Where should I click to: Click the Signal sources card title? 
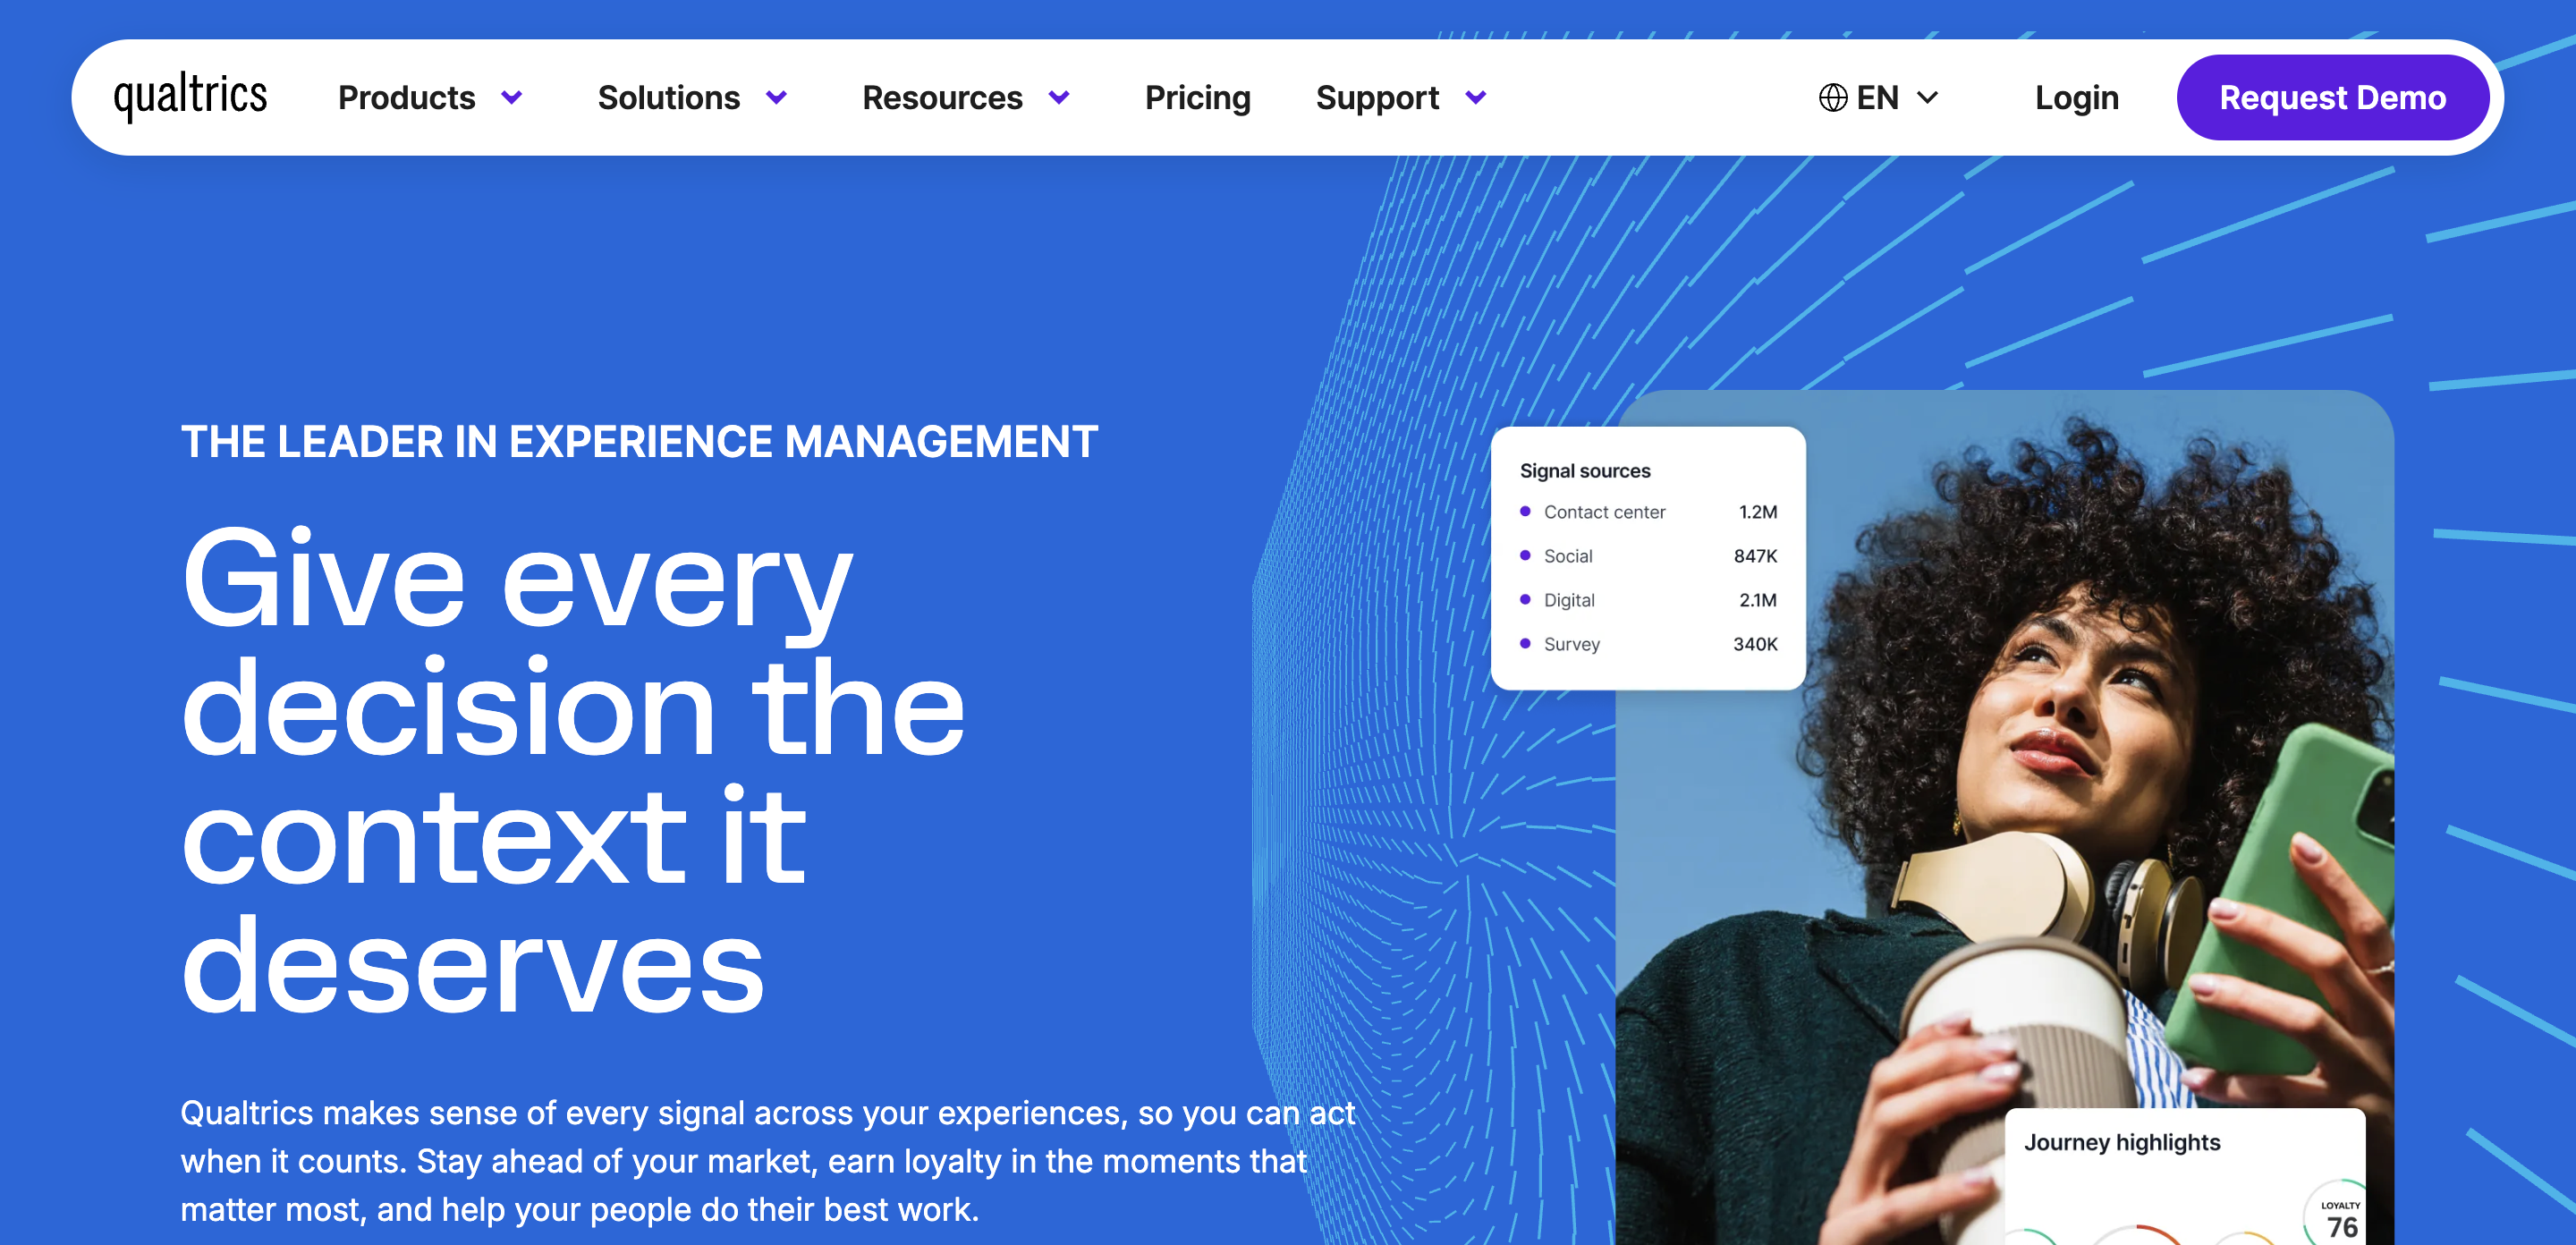(x=1585, y=471)
